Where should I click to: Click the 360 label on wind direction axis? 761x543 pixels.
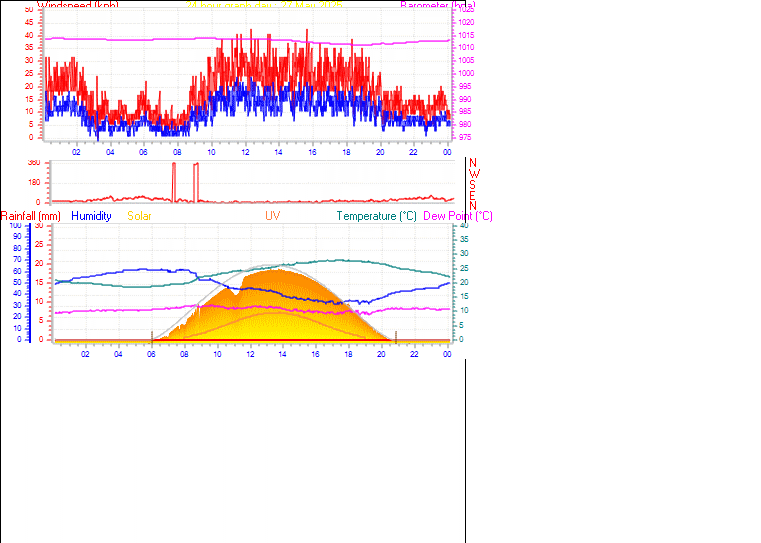click(33, 163)
